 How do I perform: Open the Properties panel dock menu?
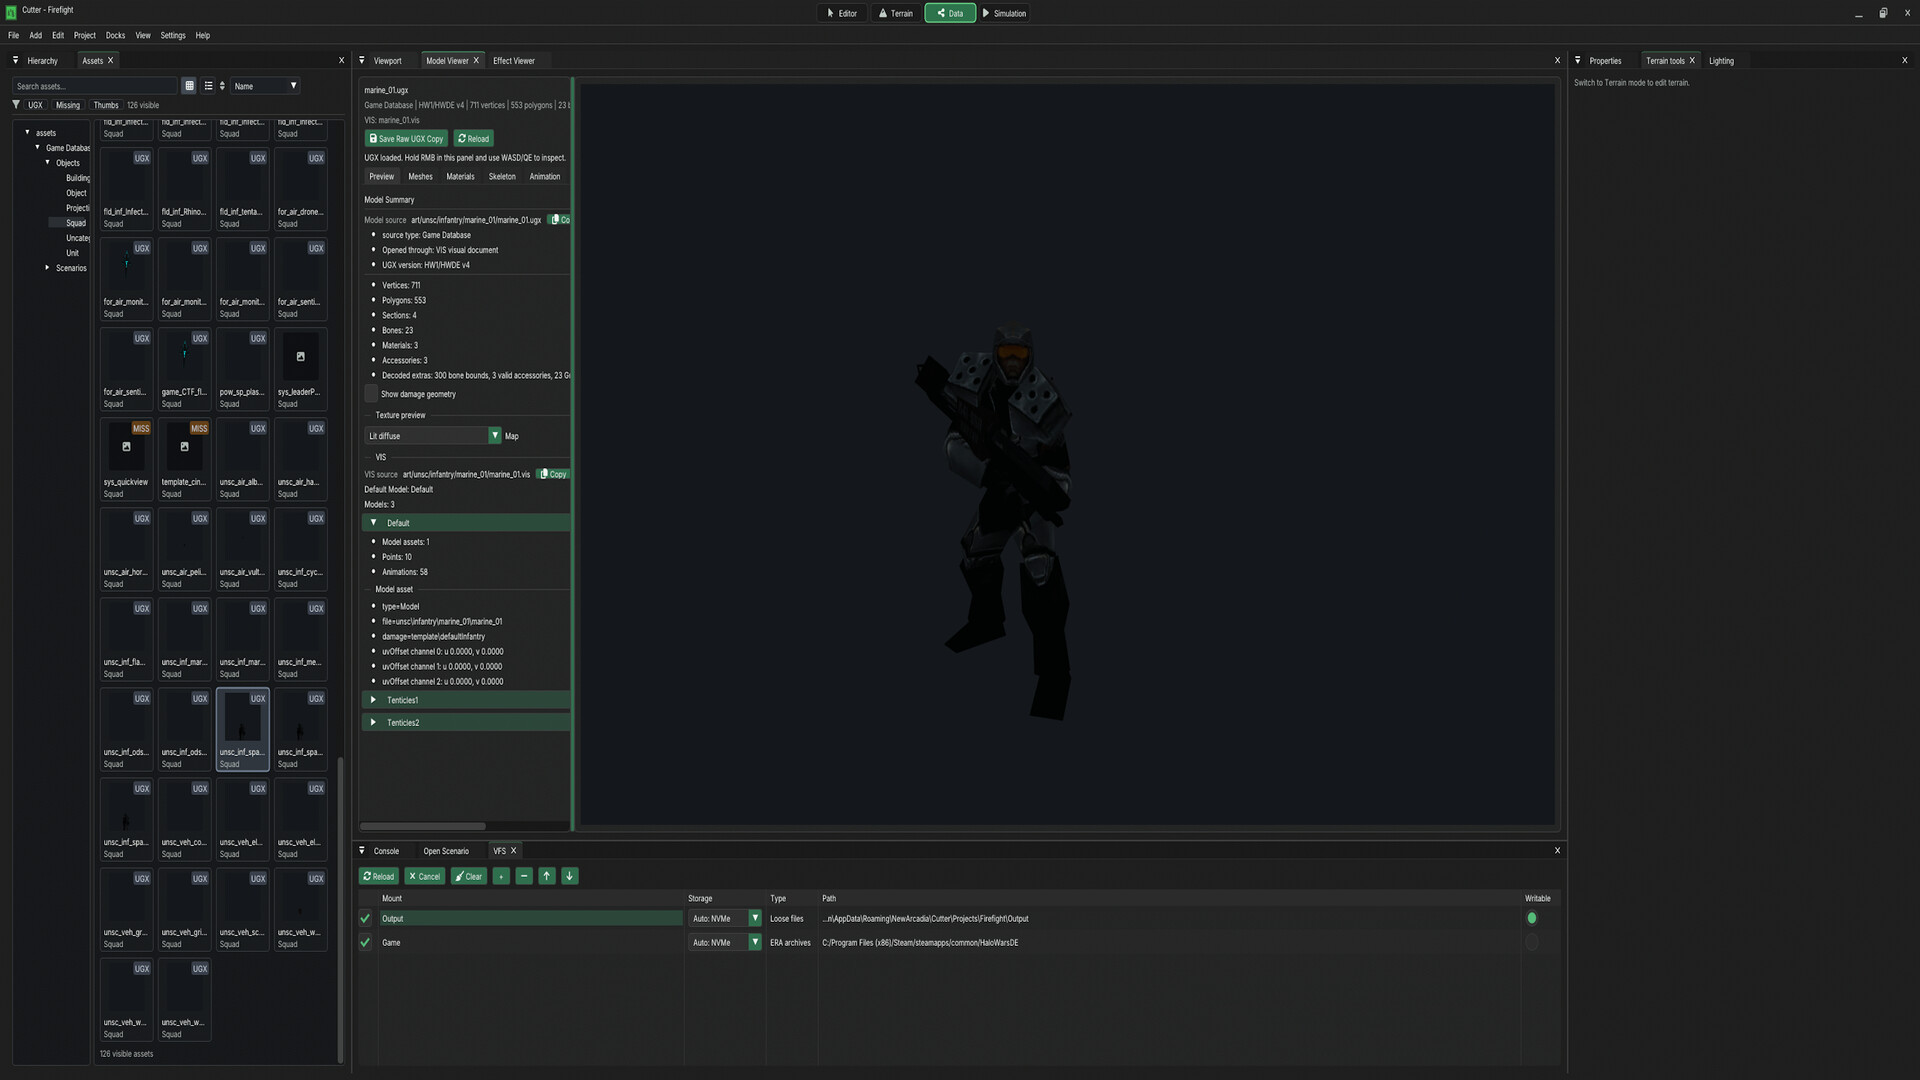pyautogui.click(x=1578, y=61)
